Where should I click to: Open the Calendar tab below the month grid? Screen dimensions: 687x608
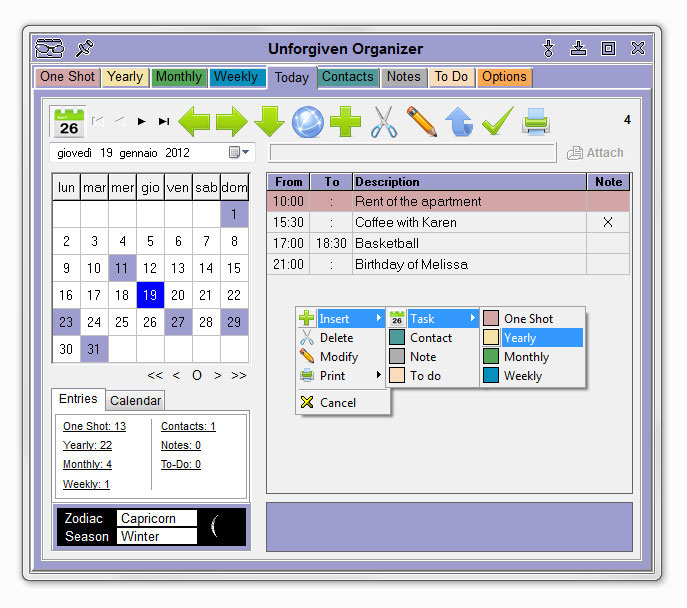click(135, 400)
